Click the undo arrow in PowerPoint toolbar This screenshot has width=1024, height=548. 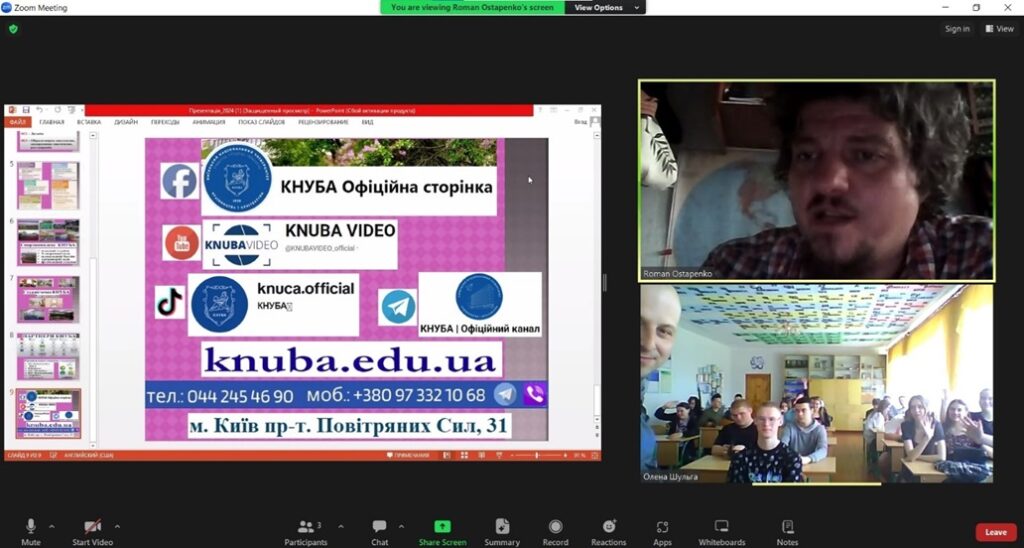point(39,110)
